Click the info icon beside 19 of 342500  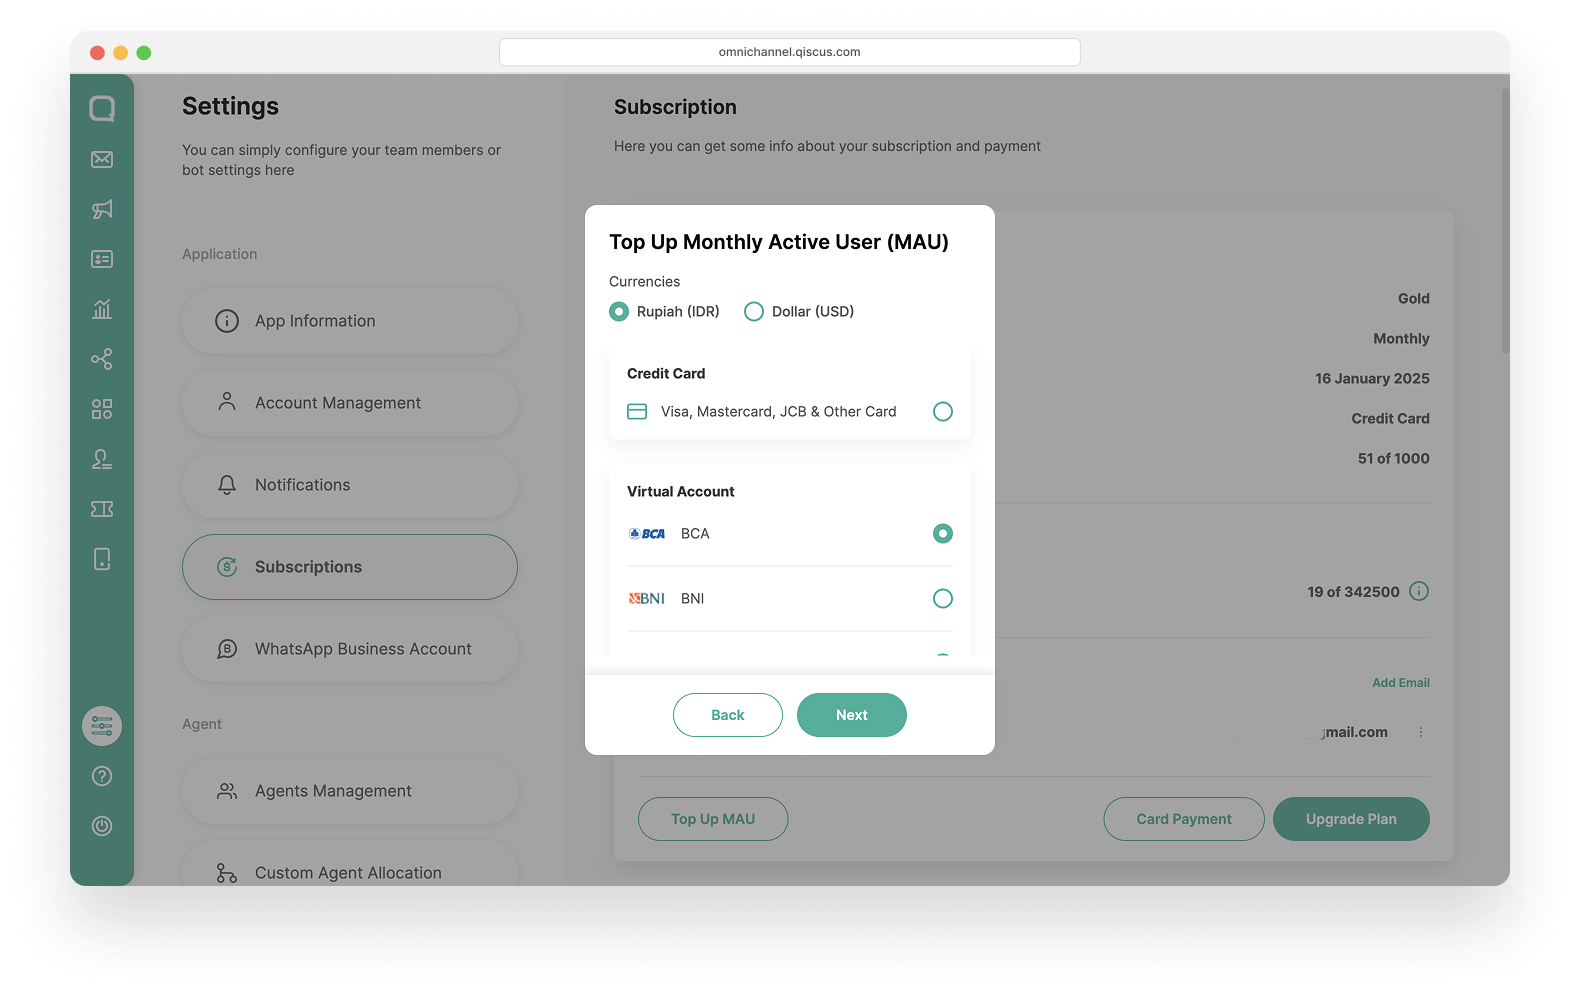pos(1419,591)
